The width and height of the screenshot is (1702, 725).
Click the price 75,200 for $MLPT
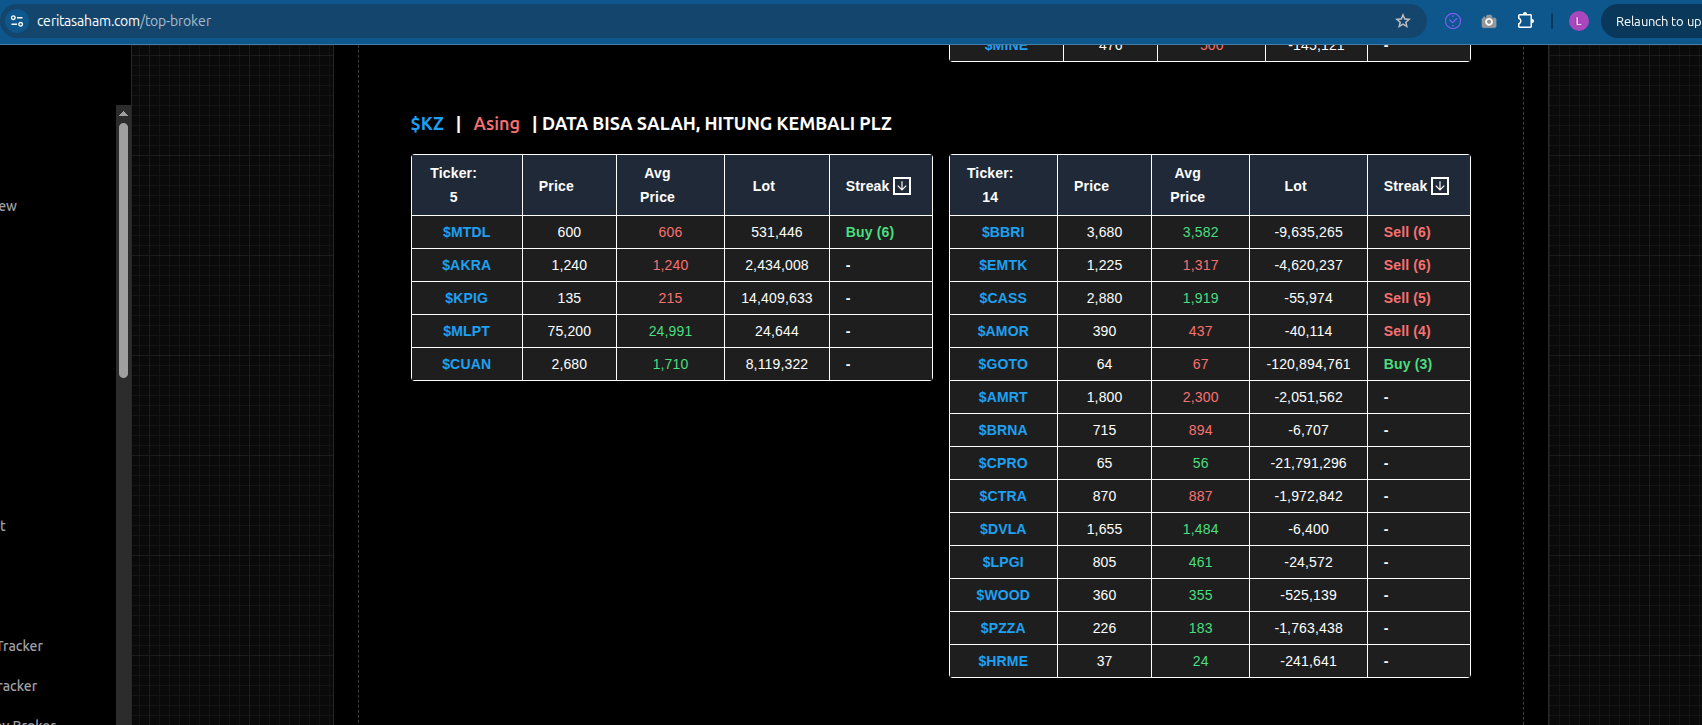pyautogui.click(x=569, y=331)
